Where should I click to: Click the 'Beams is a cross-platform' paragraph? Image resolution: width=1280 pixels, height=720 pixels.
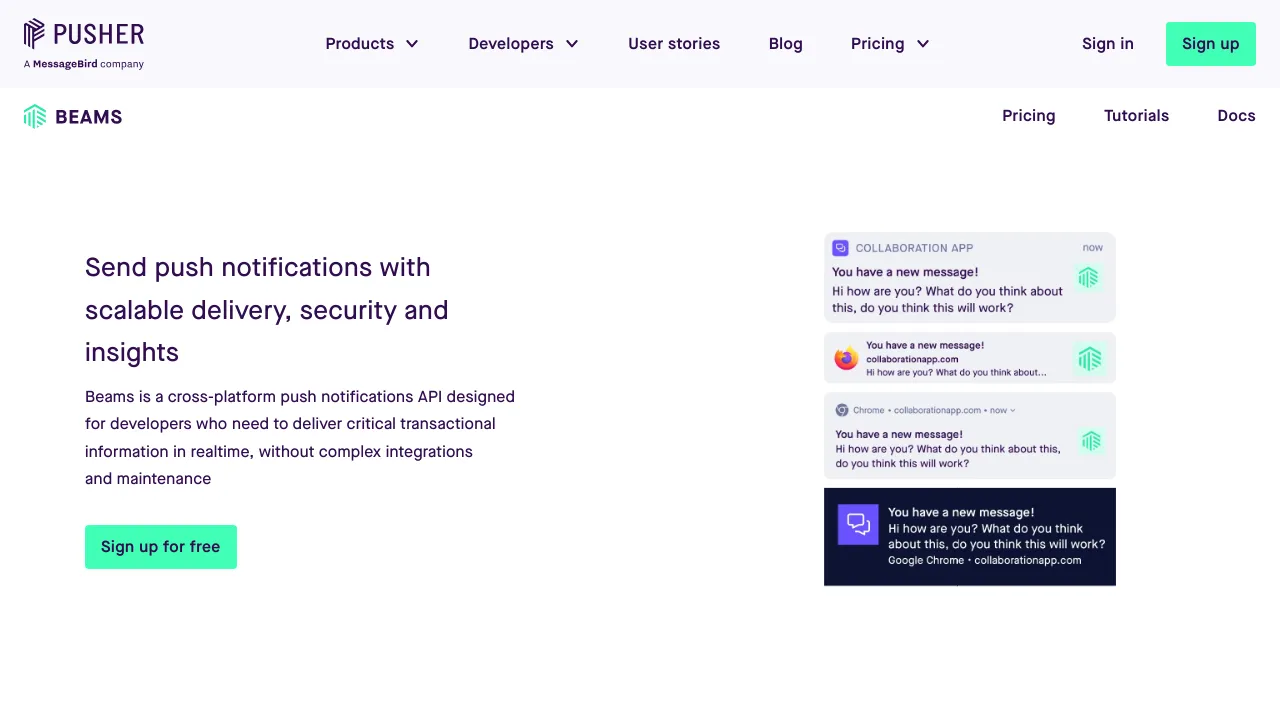pyautogui.click(x=300, y=437)
